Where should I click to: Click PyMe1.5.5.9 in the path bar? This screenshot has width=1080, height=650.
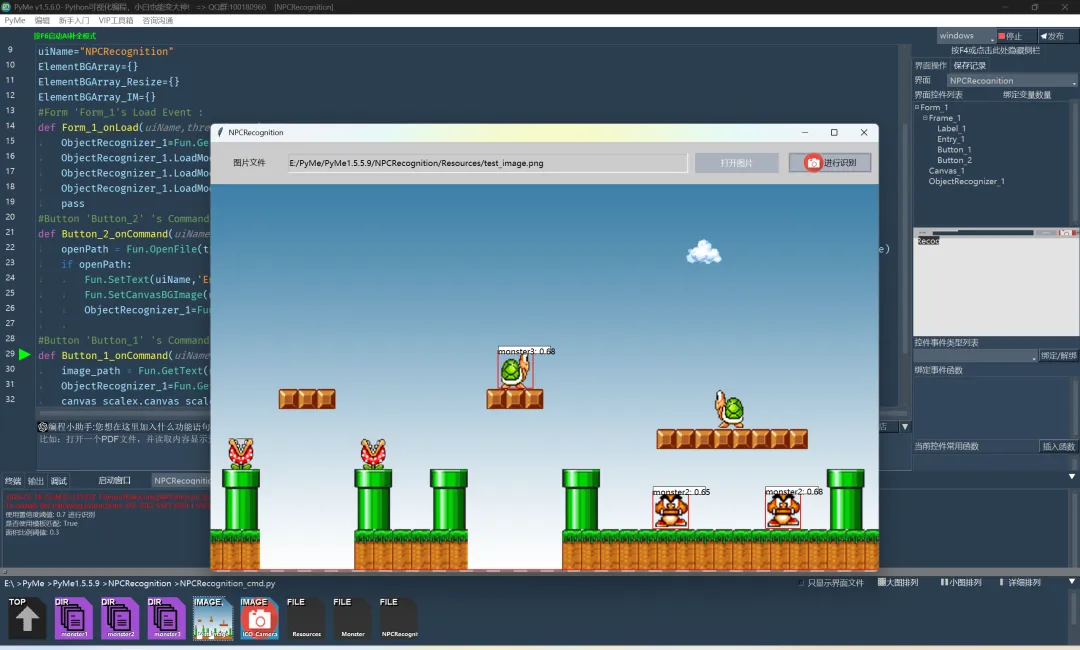[76, 583]
